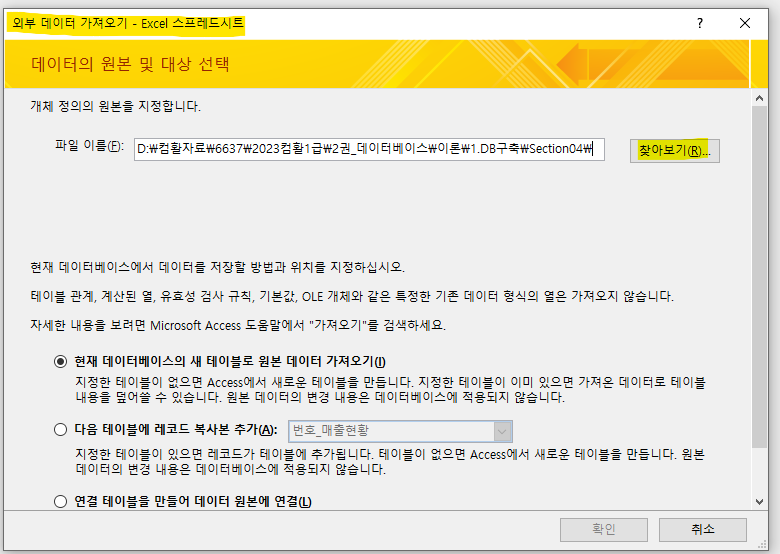Open the 번호_매출현황 table dropdown
This screenshot has height=554, width=780.
pos(502,431)
